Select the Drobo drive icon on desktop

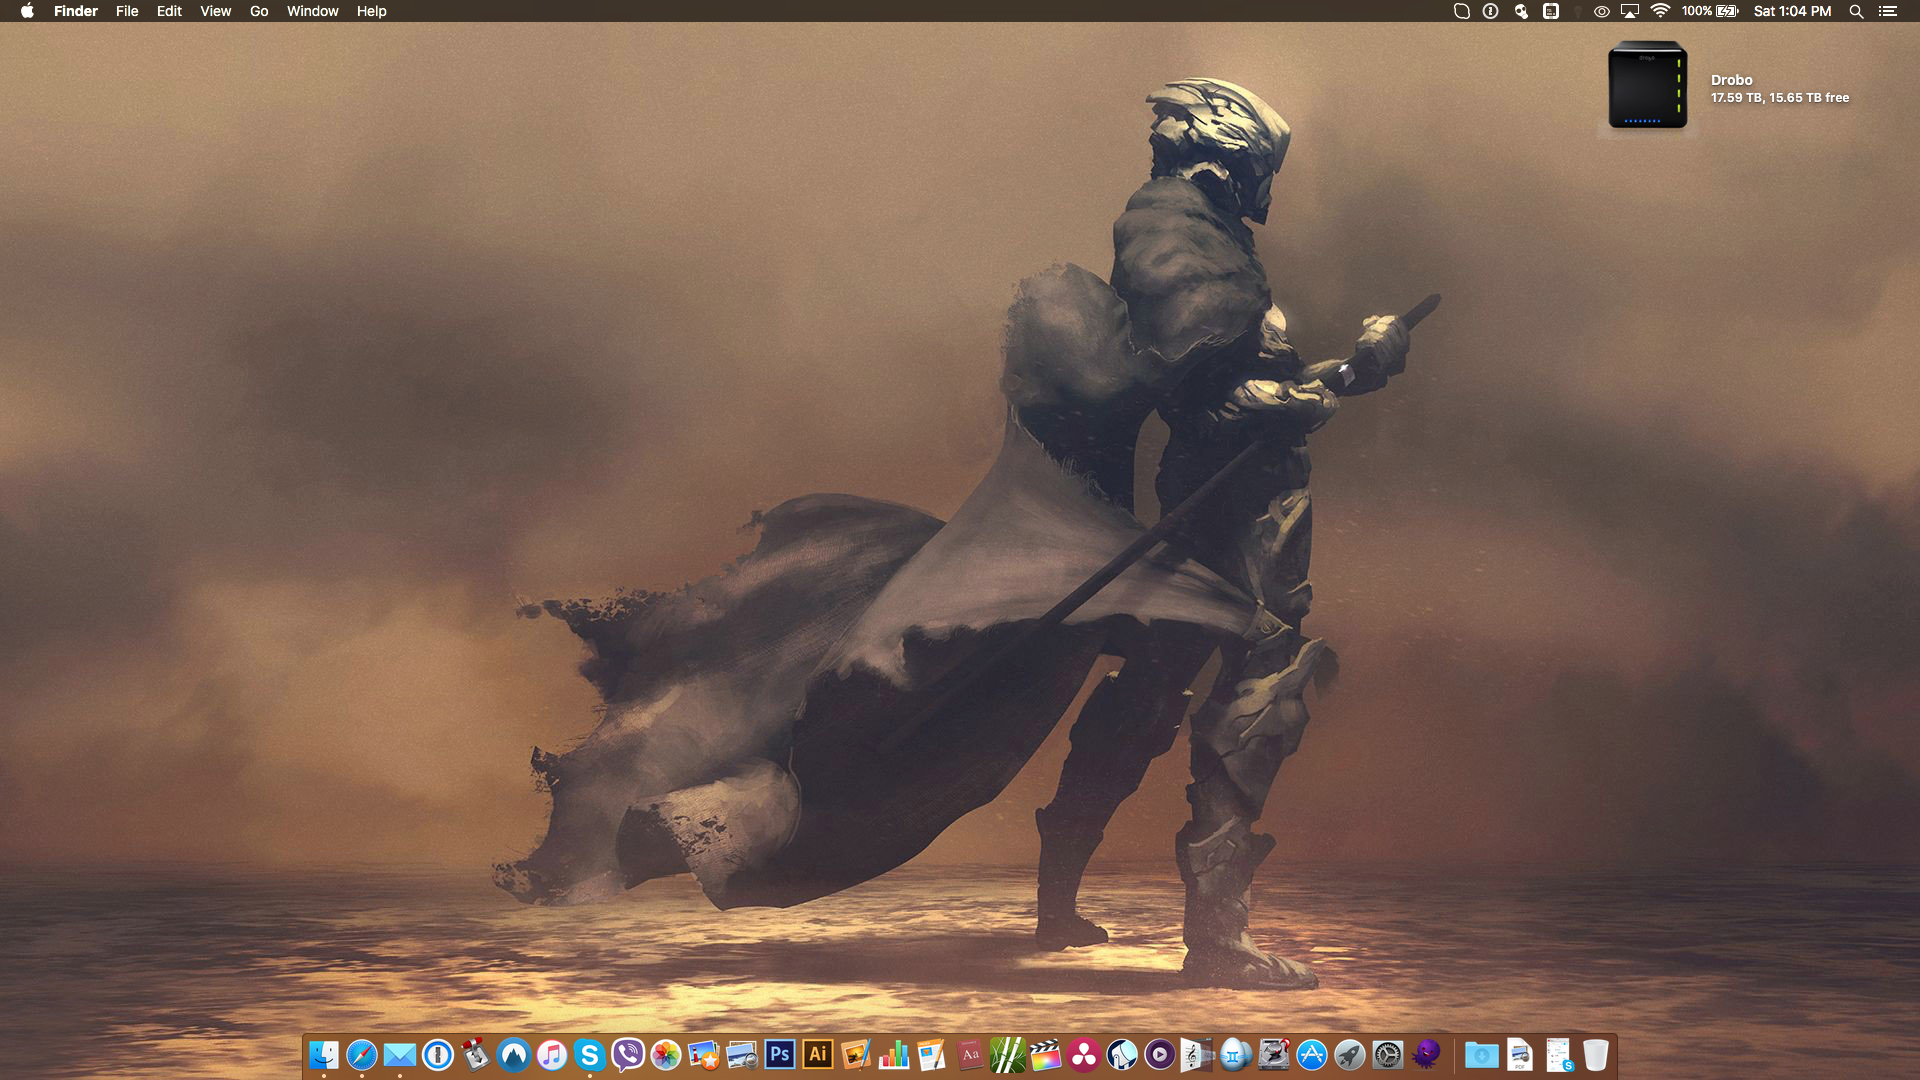(x=1647, y=85)
